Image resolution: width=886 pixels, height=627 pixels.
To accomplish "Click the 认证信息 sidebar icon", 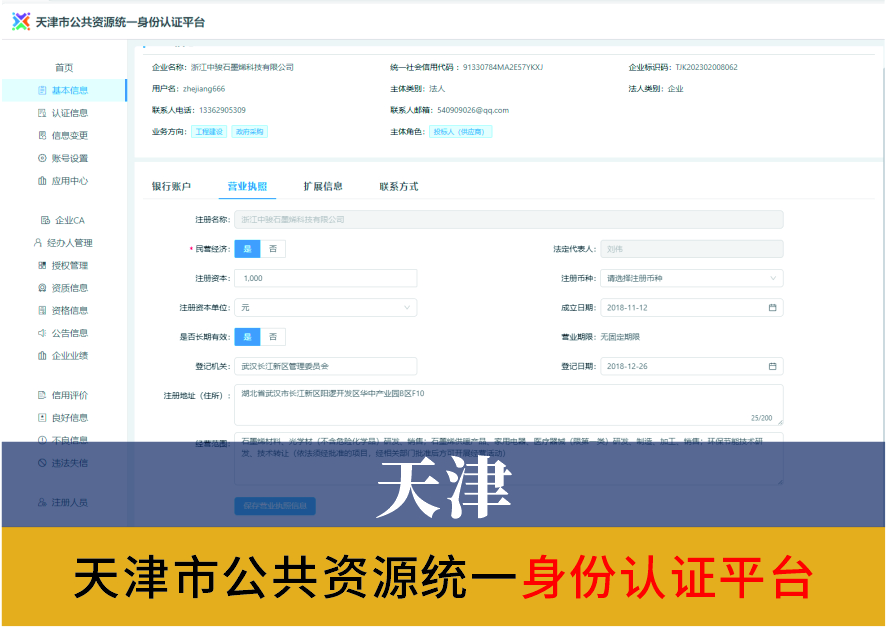I will click(42, 113).
